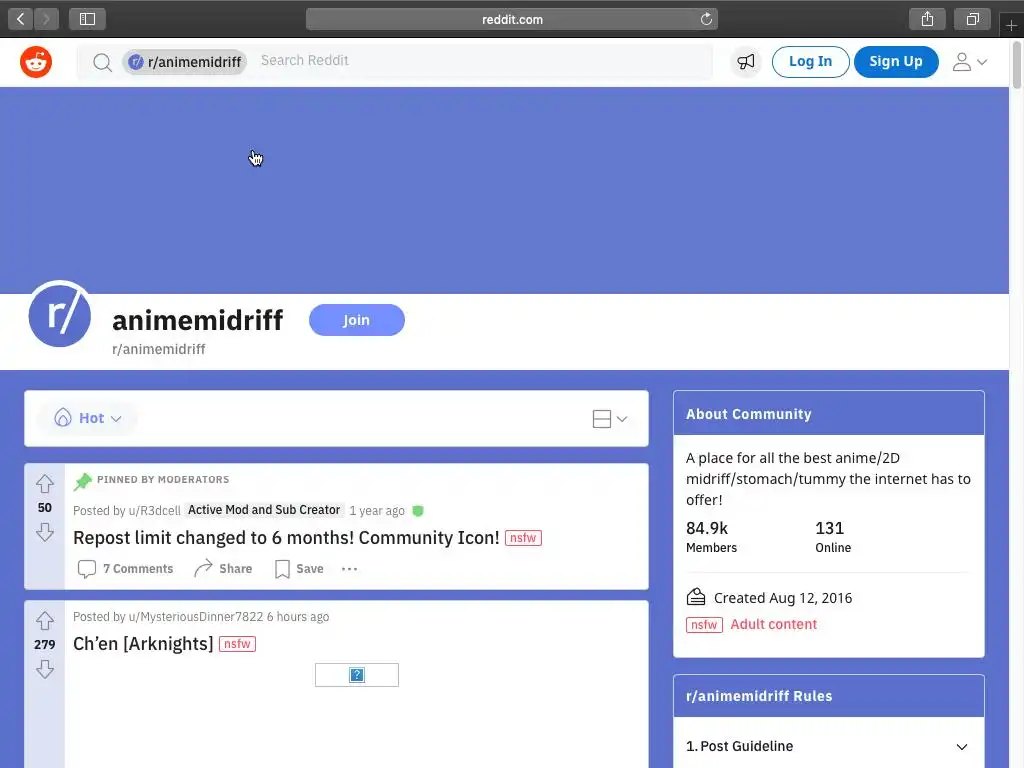Click the animemidriff community avatar icon
The width and height of the screenshot is (1024, 768).
(59, 315)
